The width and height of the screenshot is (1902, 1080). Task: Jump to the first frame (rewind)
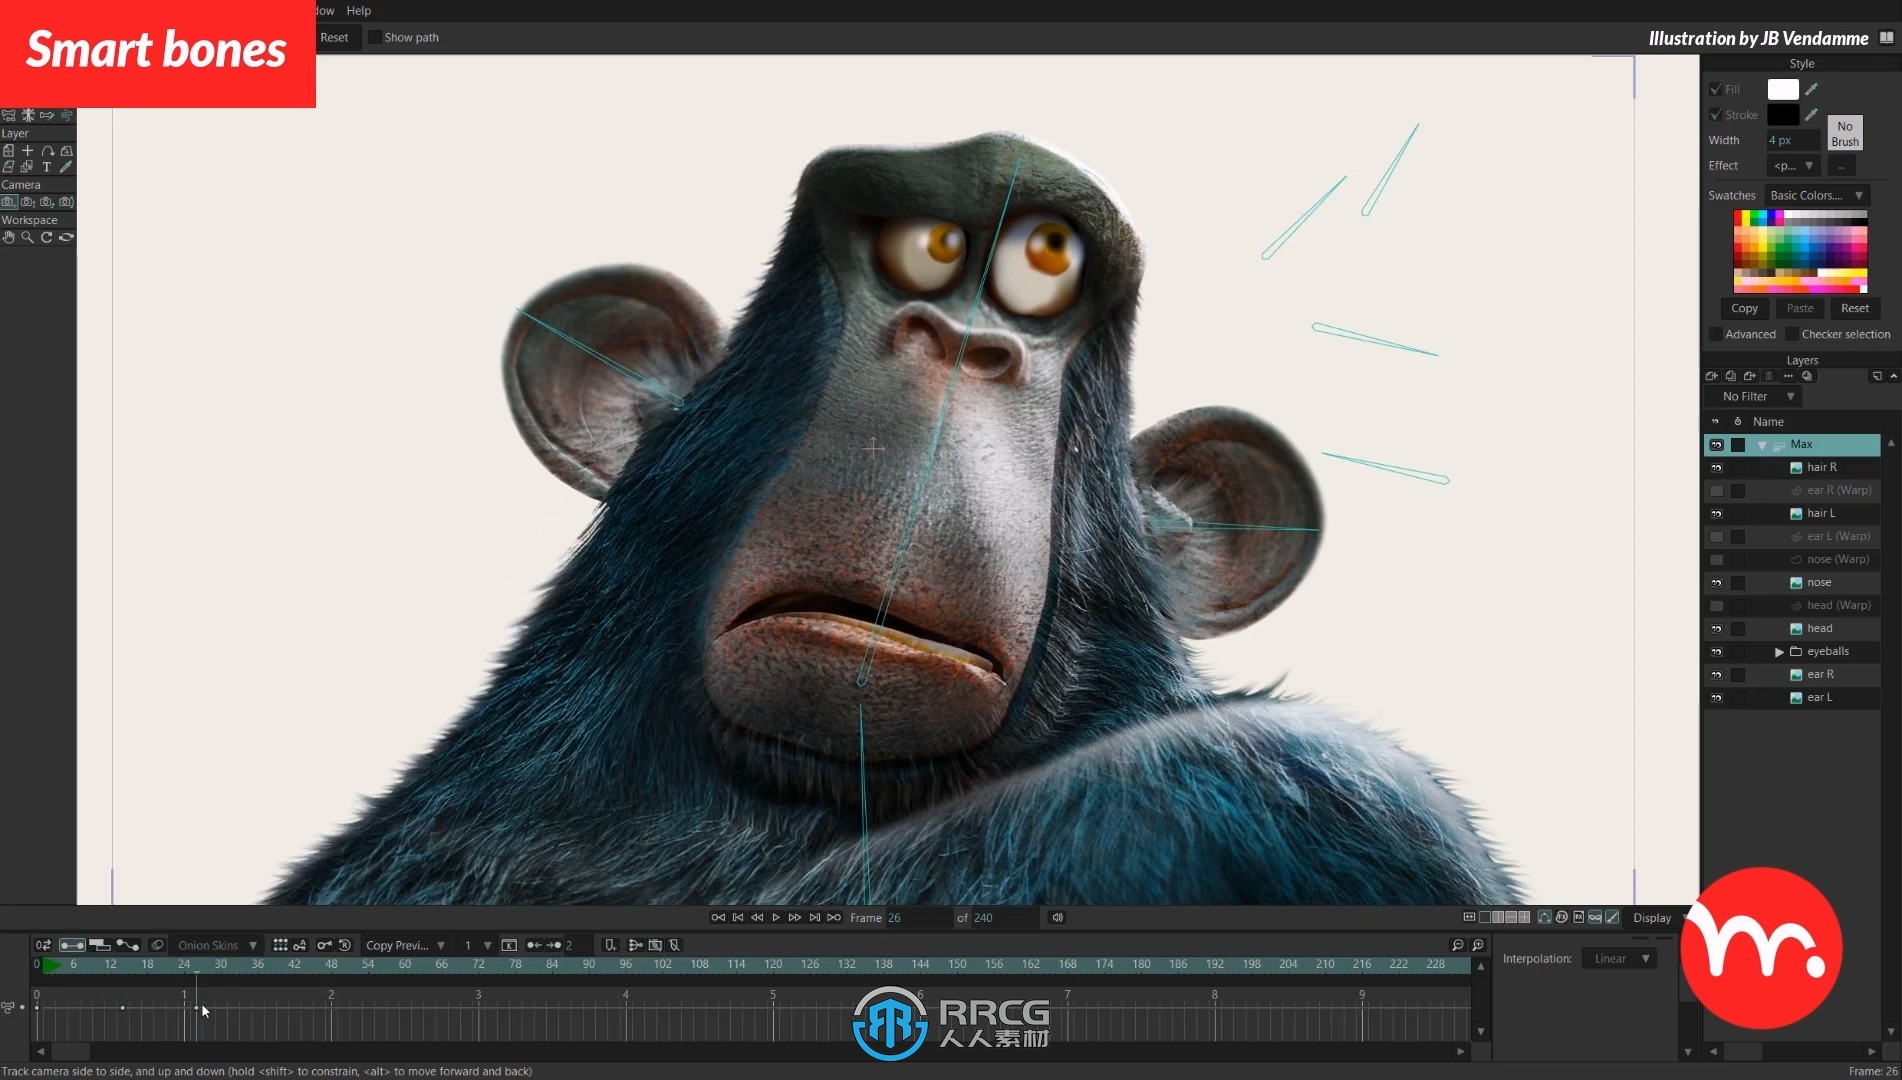click(x=718, y=917)
